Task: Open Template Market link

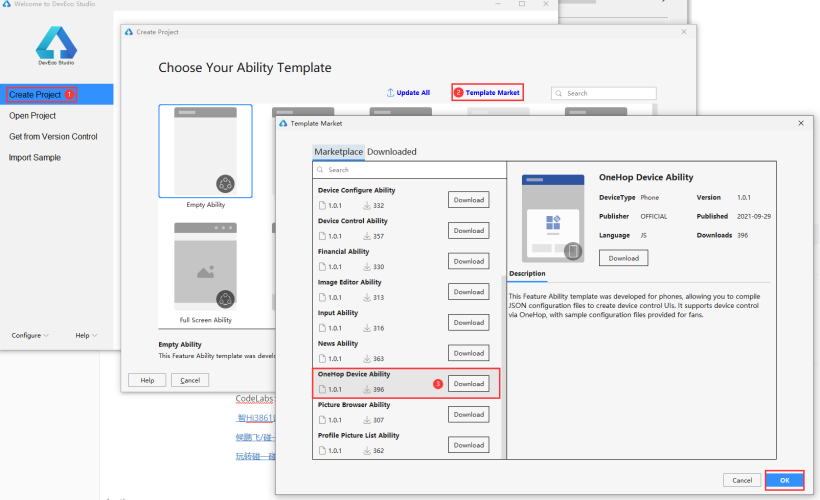Action: [x=492, y=93]
